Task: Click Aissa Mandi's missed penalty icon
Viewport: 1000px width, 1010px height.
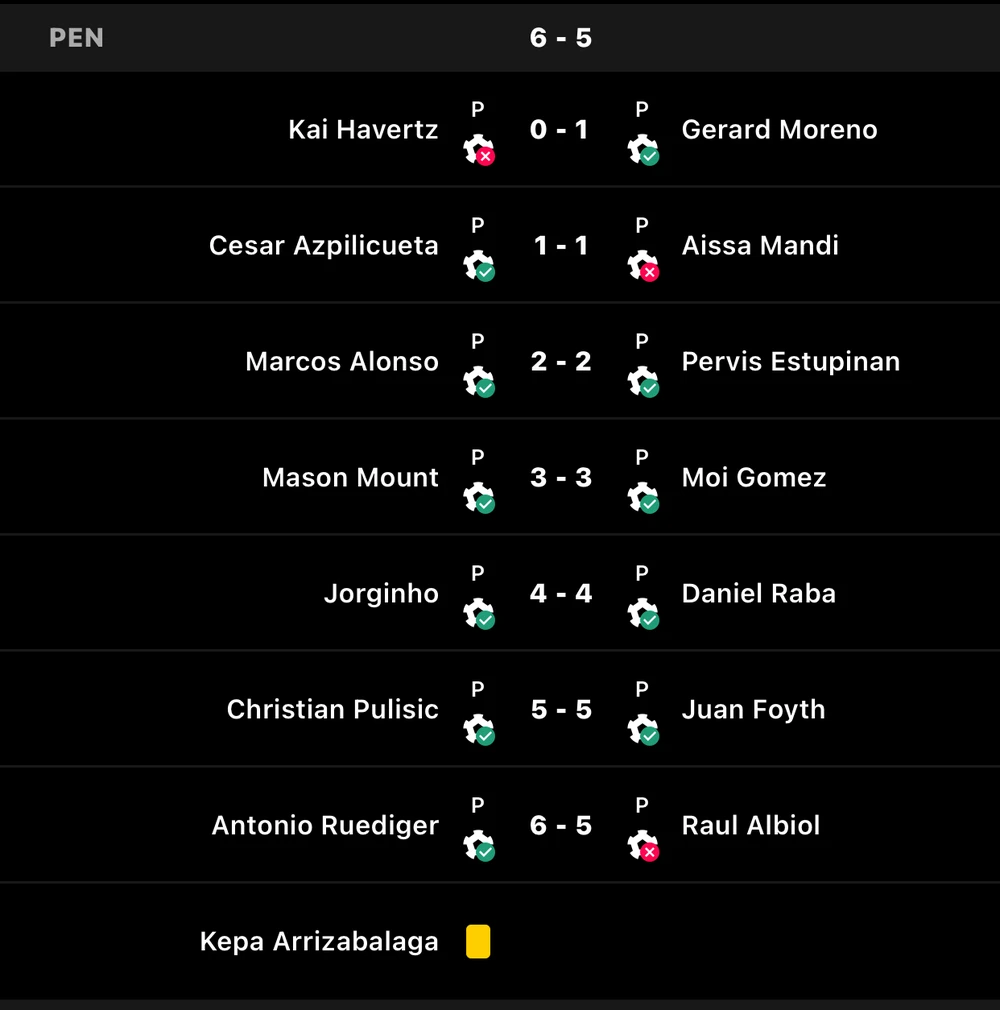Action: [x=643, y=265]
